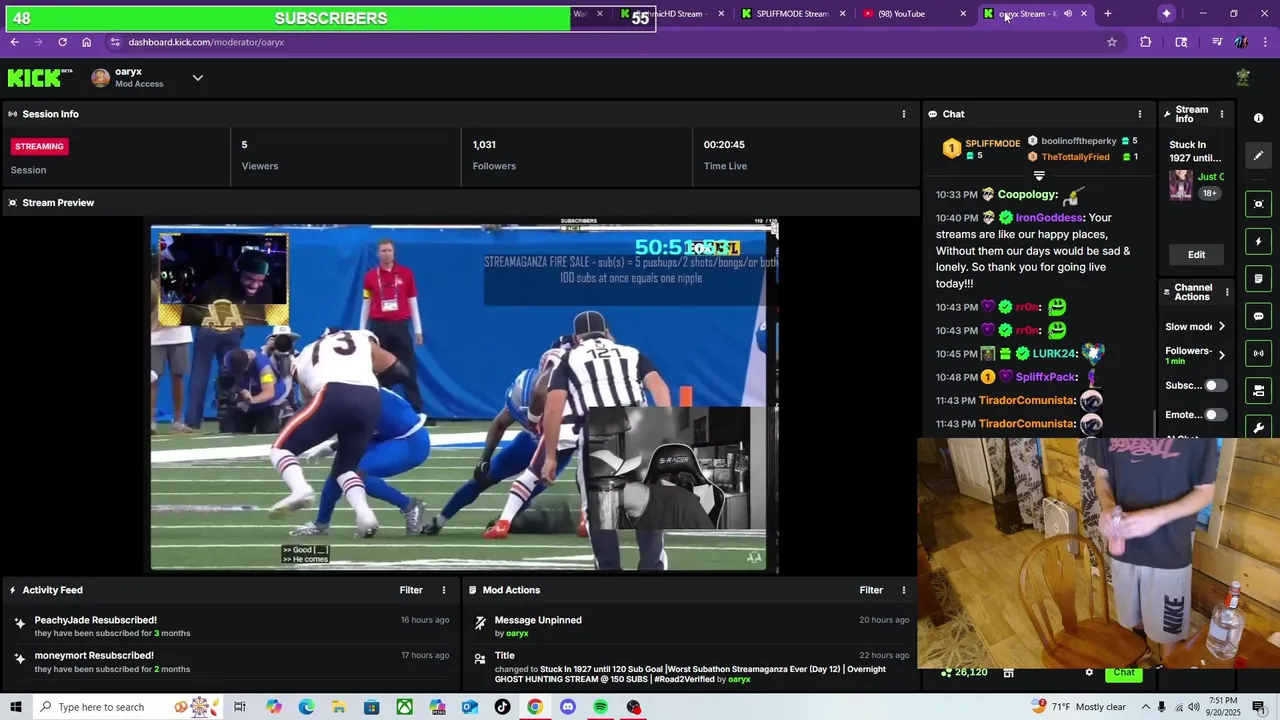Open Spotify from the taskbar
Image resolution: width=1280 pixels, height=720 pixels.
click(600, 707)
